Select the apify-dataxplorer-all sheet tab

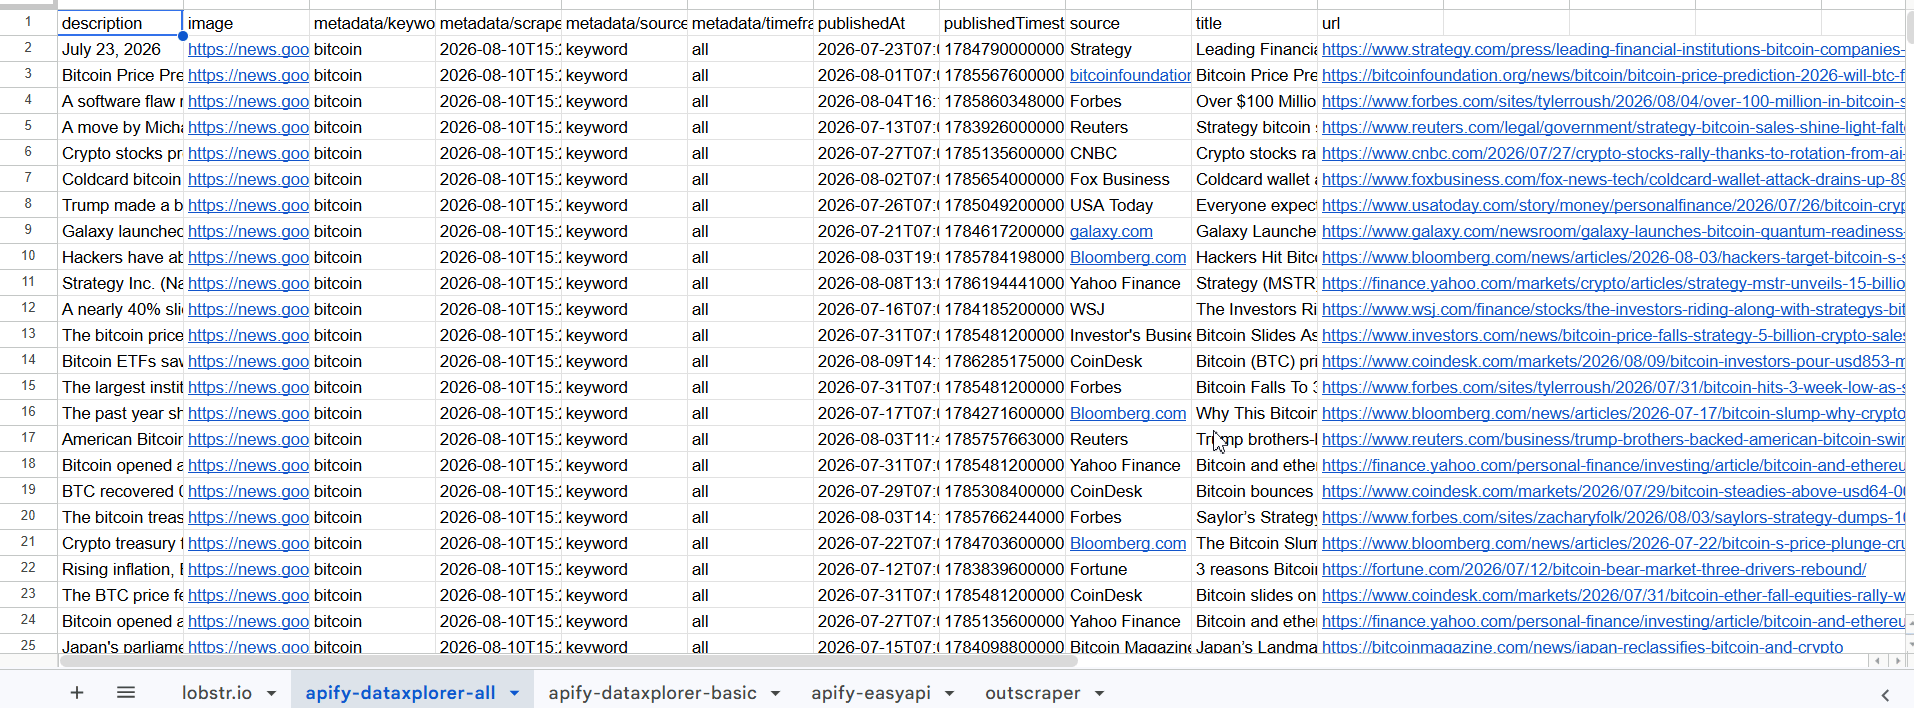point(400,693)
